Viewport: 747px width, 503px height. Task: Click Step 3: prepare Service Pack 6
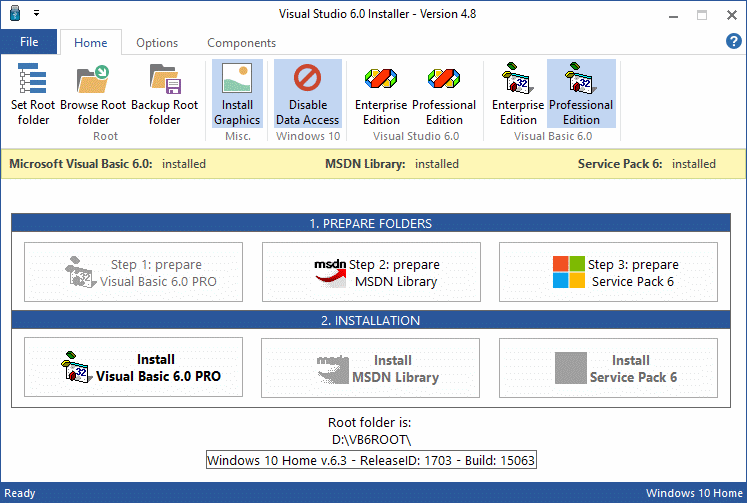(608, 272)
